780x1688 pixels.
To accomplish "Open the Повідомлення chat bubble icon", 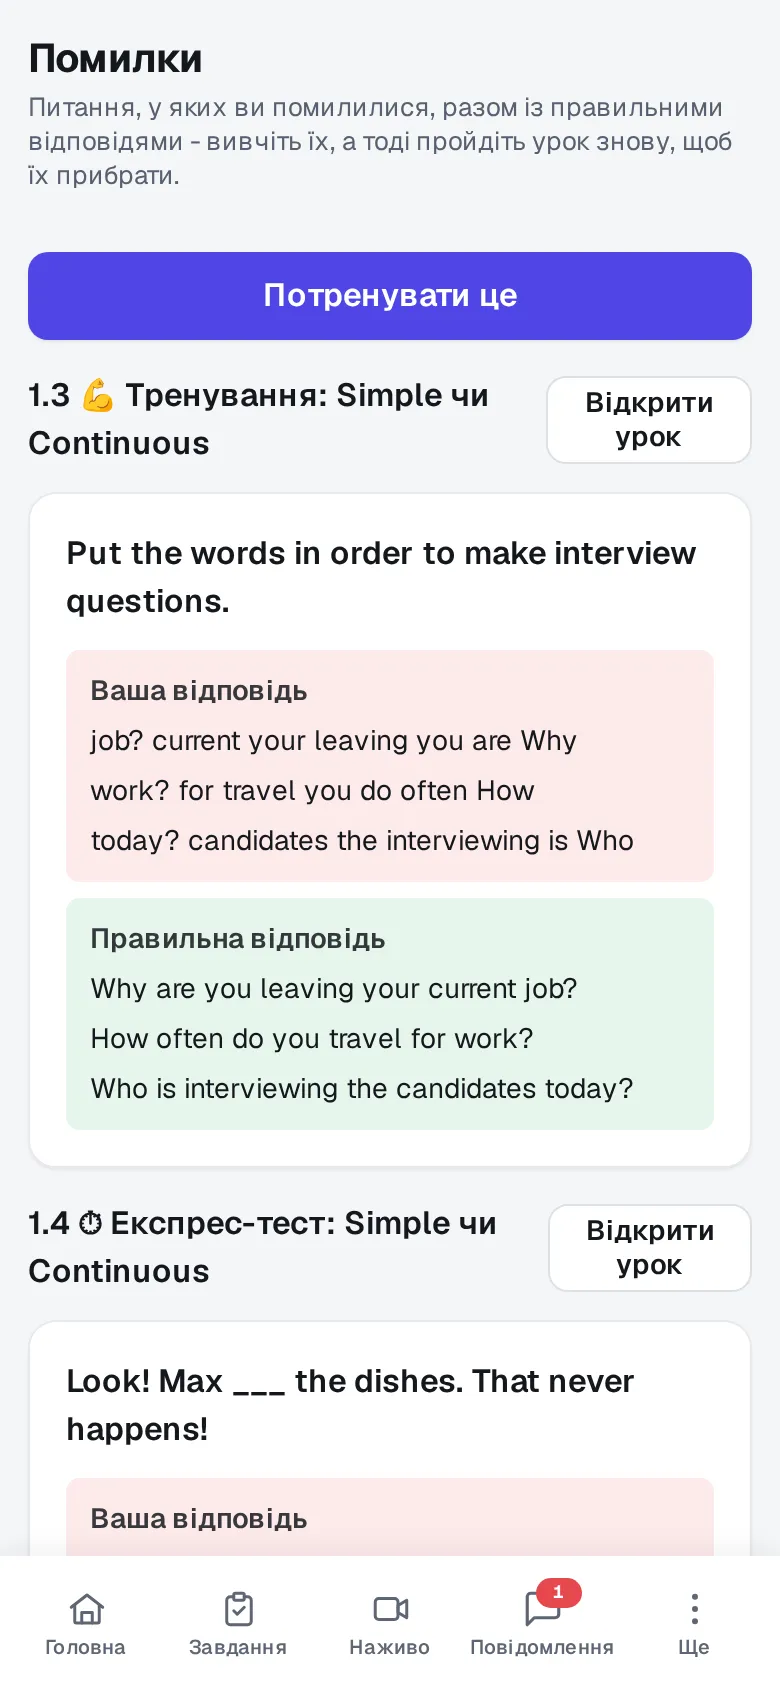I will pos(542,1608).
